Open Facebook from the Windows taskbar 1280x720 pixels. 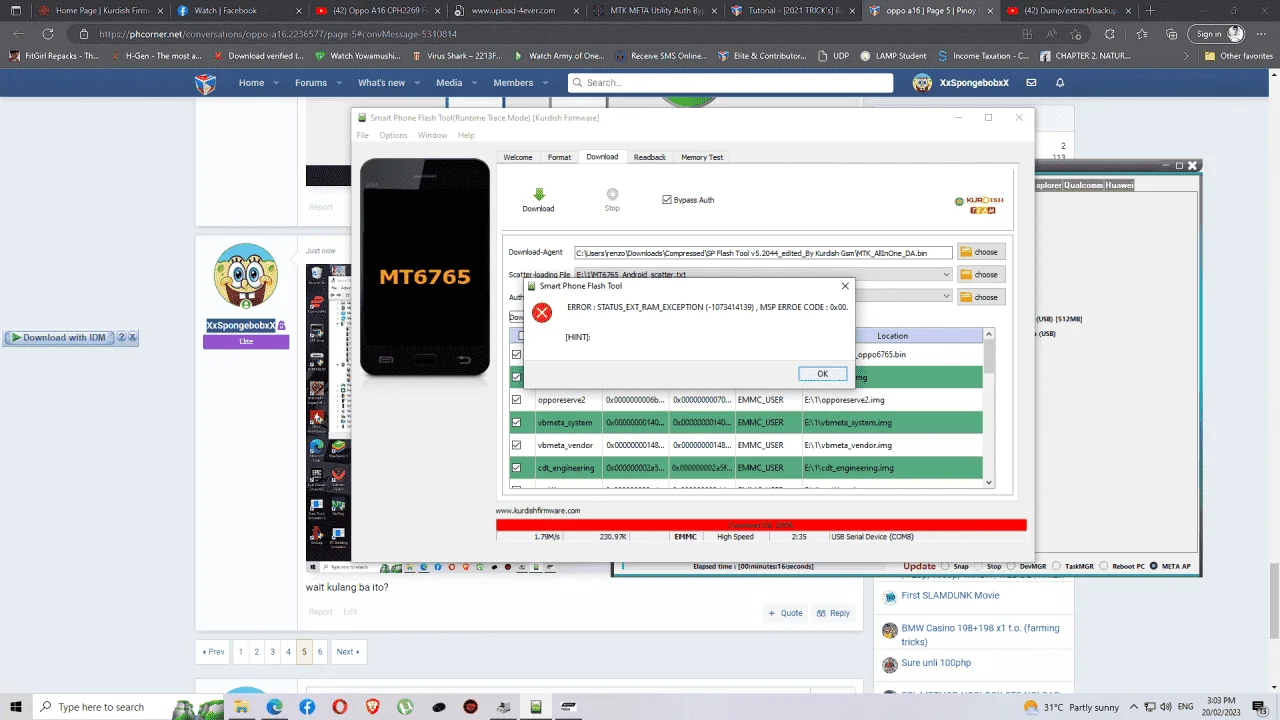click(307, 707)
